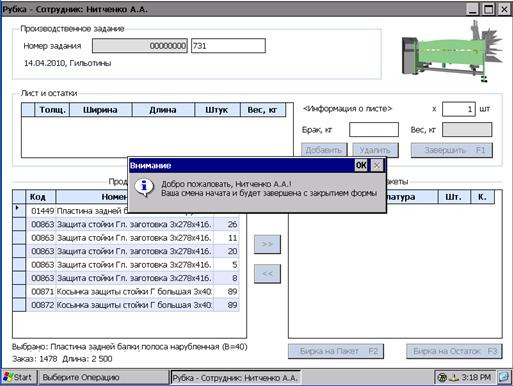This screenshot has height=386, width=513.
Task: Click the >> move-right button
Action: click(x=267, y=244)
